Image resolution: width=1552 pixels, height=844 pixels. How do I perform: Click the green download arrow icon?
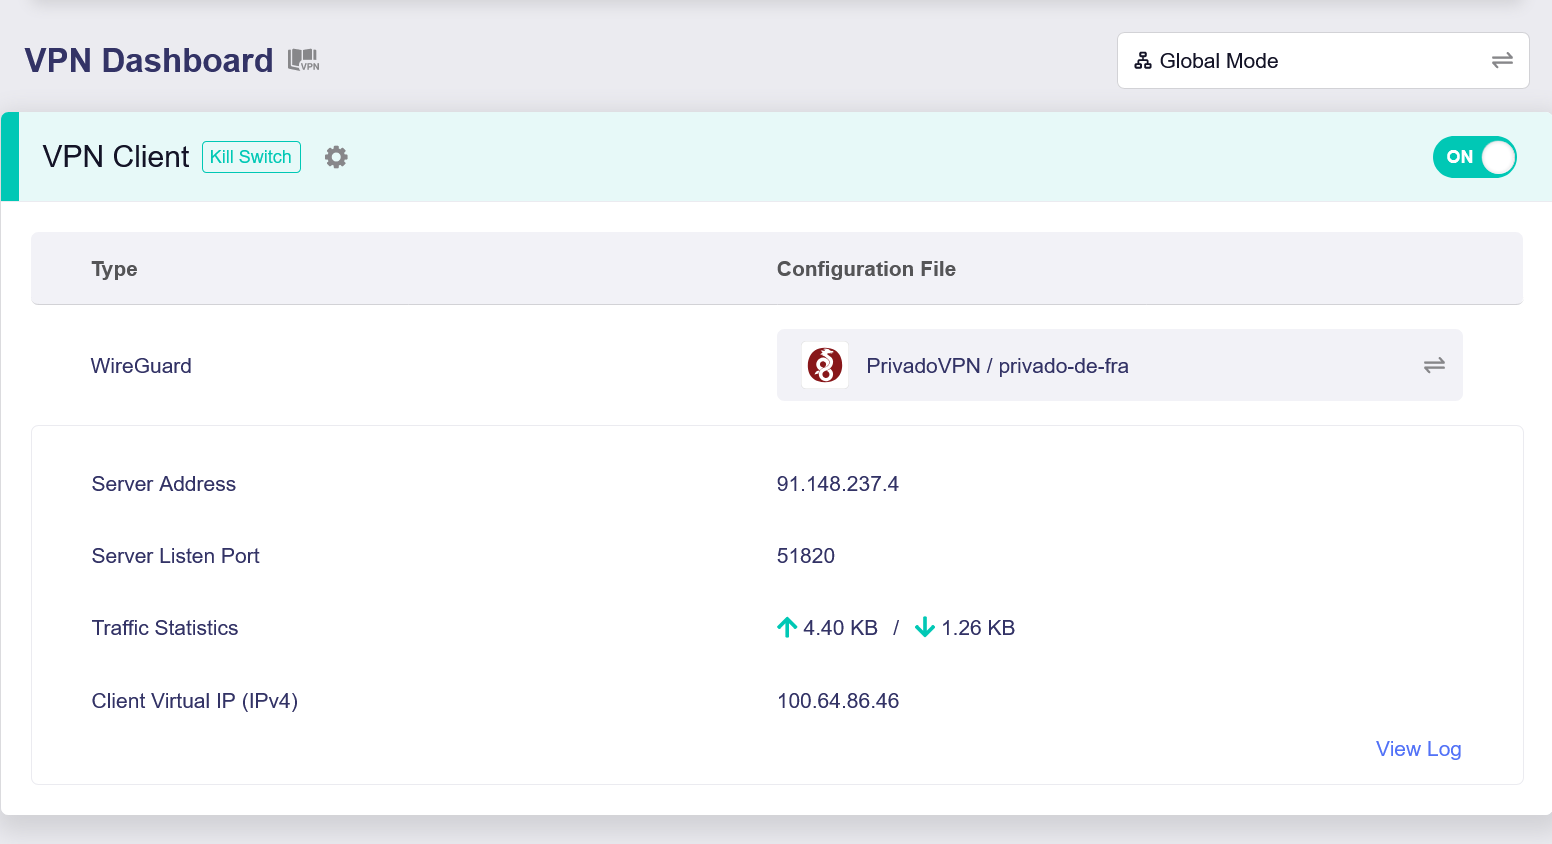(x=925, y=628)
